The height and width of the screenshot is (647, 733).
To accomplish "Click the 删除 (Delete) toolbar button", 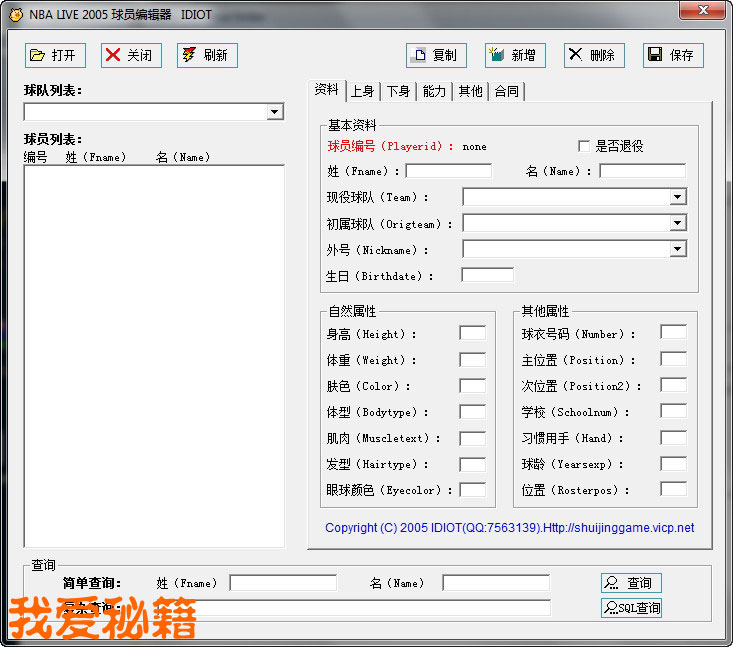I will tap(594, 55).
